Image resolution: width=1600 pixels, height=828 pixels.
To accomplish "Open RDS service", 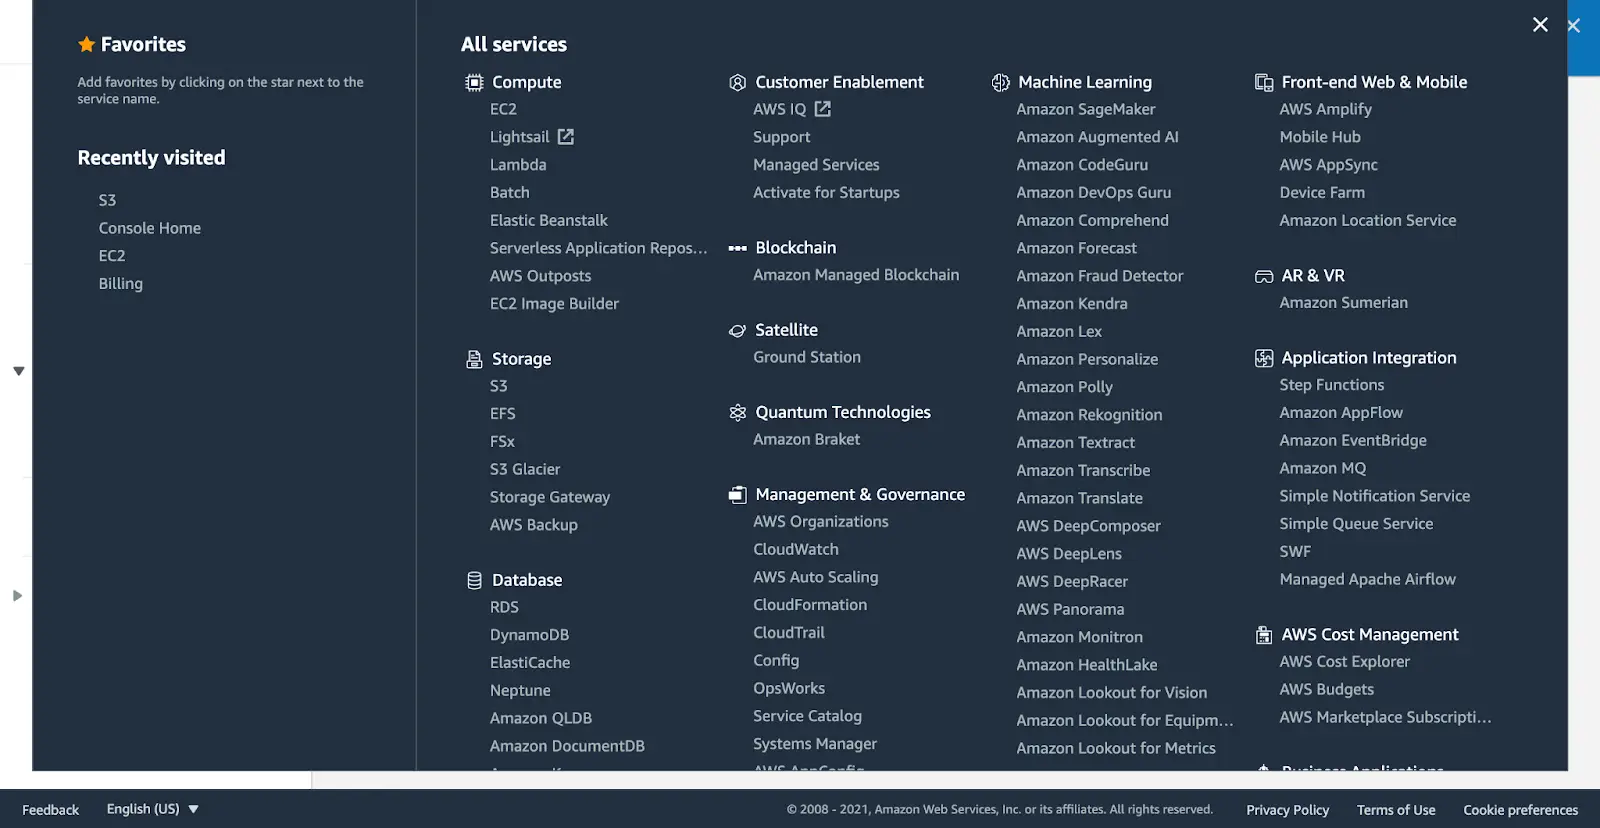I will point(504,607).
